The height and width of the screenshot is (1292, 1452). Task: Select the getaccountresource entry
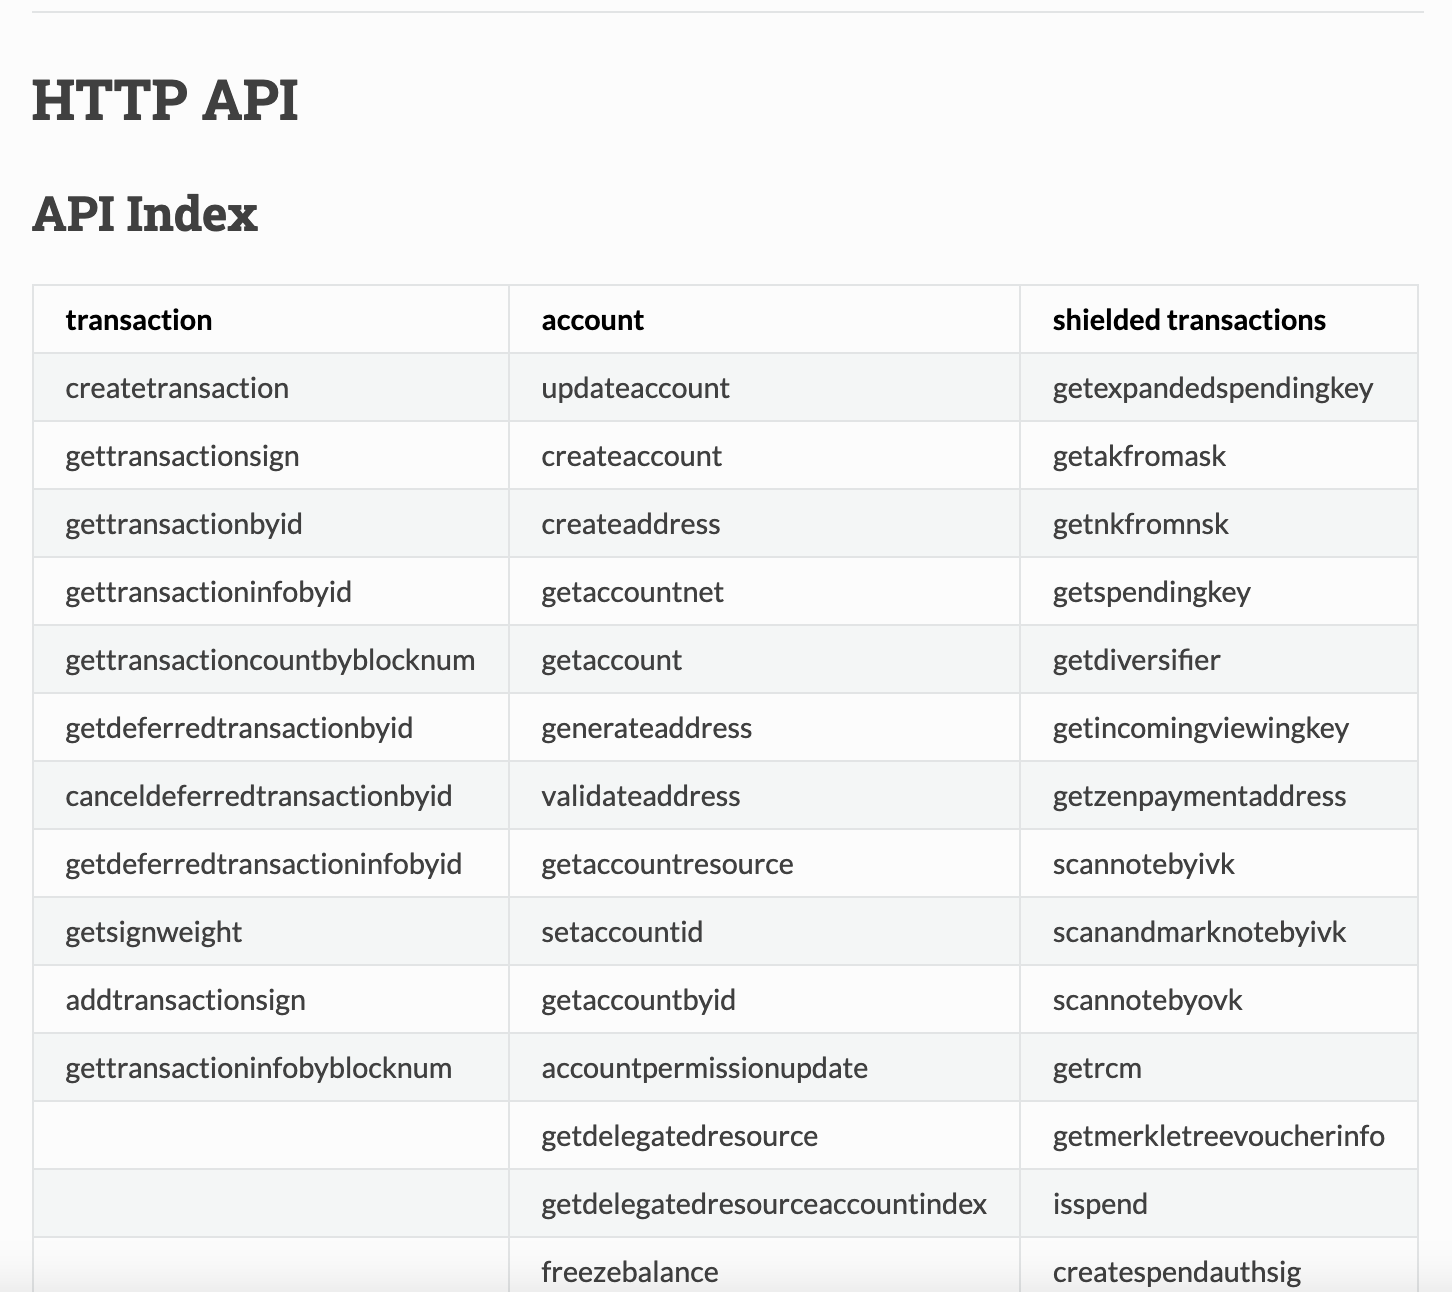click(667, 864)
